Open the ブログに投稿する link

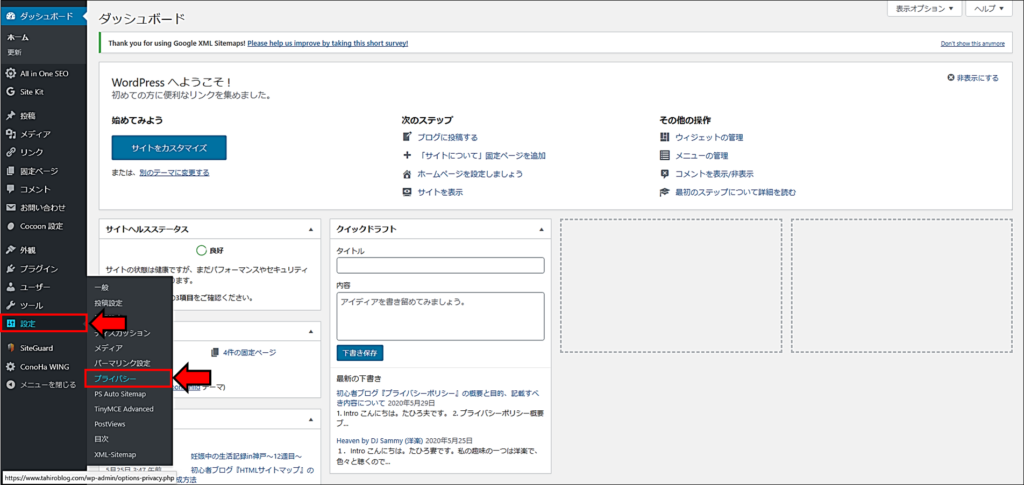[x=447, y=137]
